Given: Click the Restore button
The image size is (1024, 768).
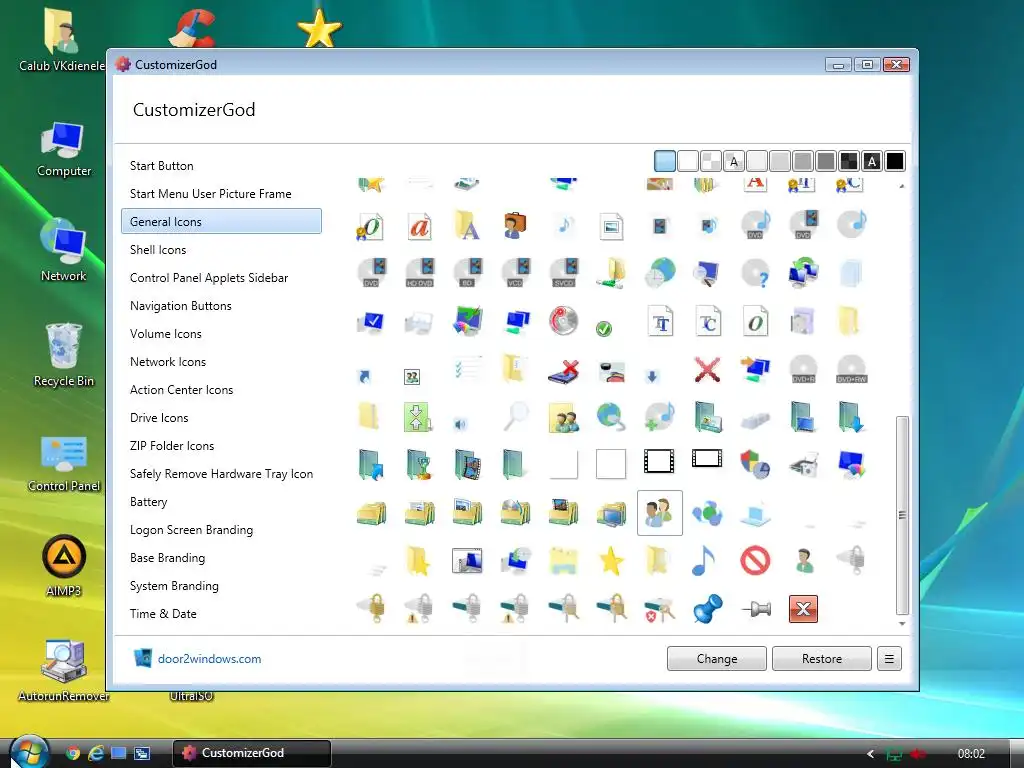Looking at the screenshot, I should (x=822, y=659).
